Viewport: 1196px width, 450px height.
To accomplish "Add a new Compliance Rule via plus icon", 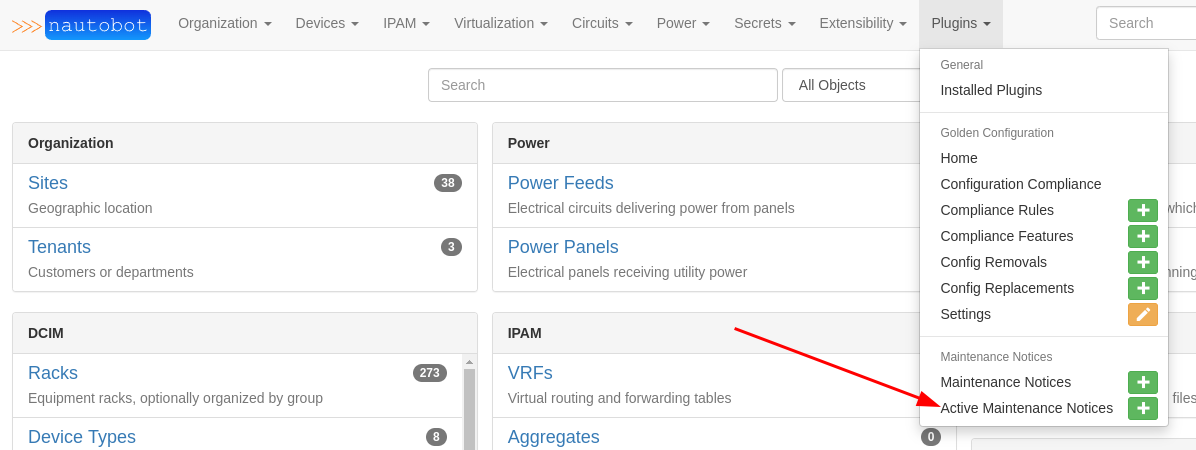I will 1142,210.
